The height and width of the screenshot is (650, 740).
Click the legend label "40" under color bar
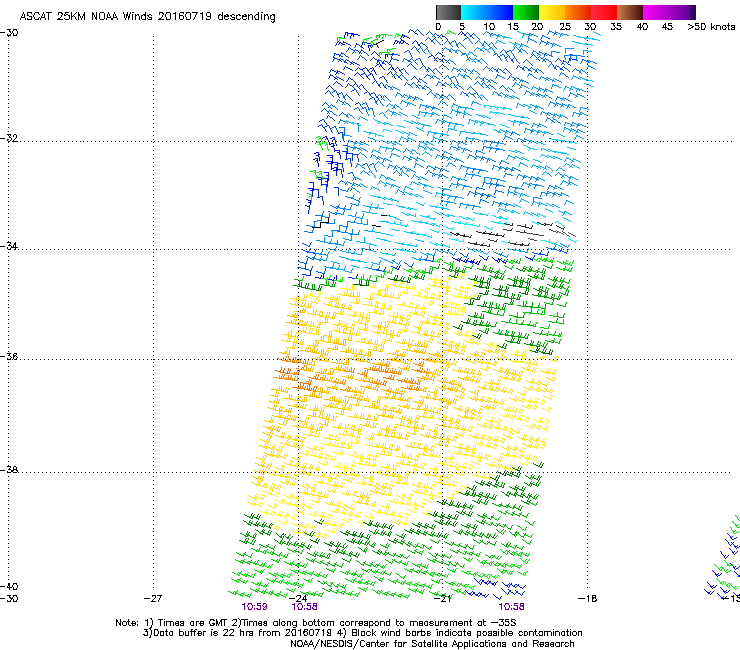click(x=642, y=27)
